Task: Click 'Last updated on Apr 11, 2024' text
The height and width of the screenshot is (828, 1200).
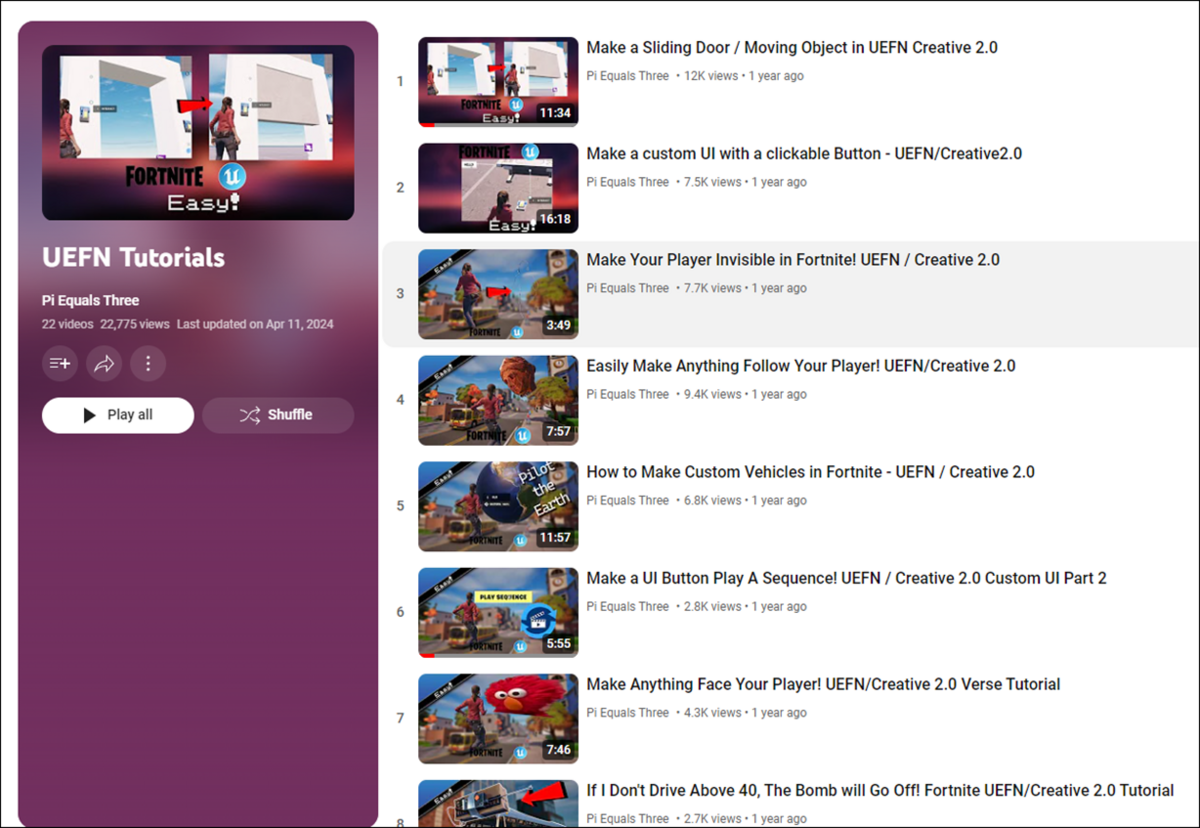Action: coord(255,324)
